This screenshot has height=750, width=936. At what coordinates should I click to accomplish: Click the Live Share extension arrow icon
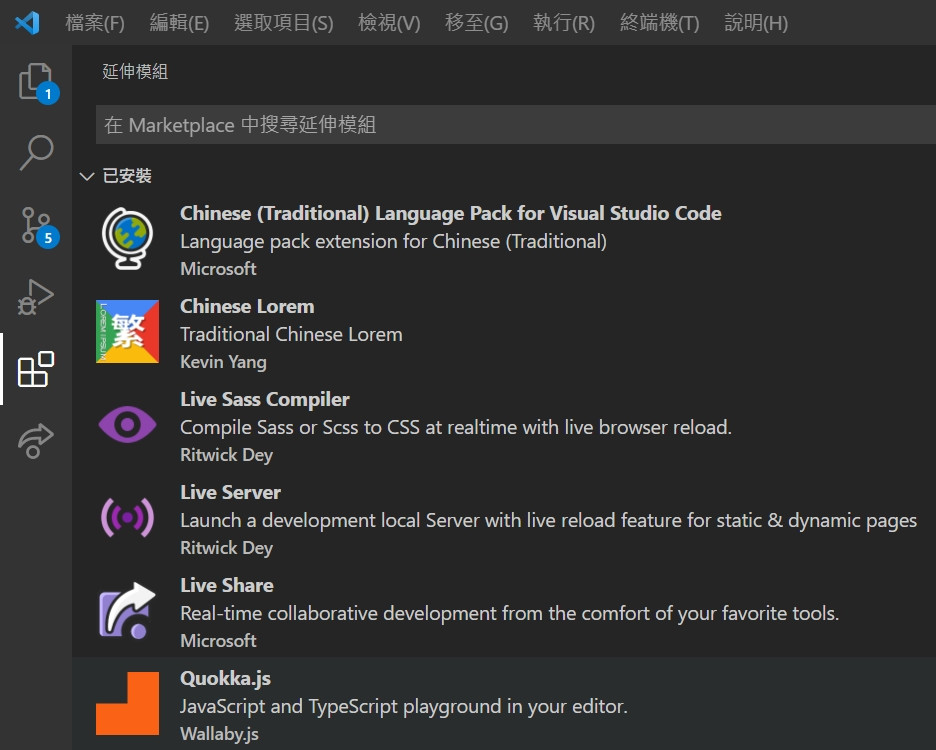point(127,610)
